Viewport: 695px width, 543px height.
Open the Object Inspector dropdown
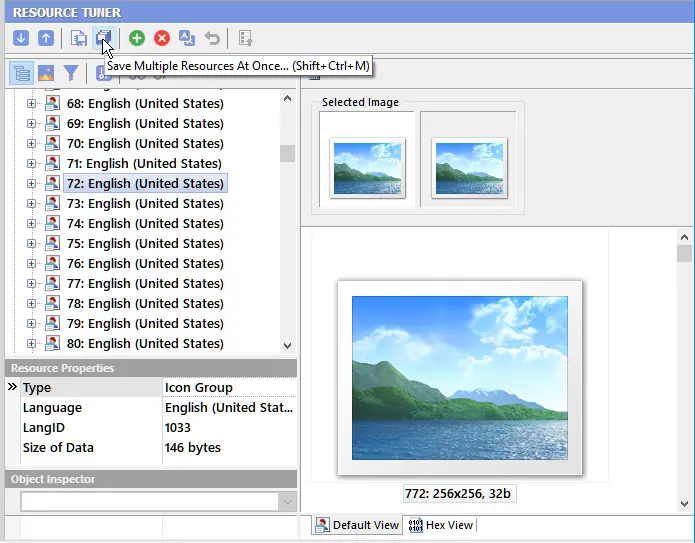287,502
